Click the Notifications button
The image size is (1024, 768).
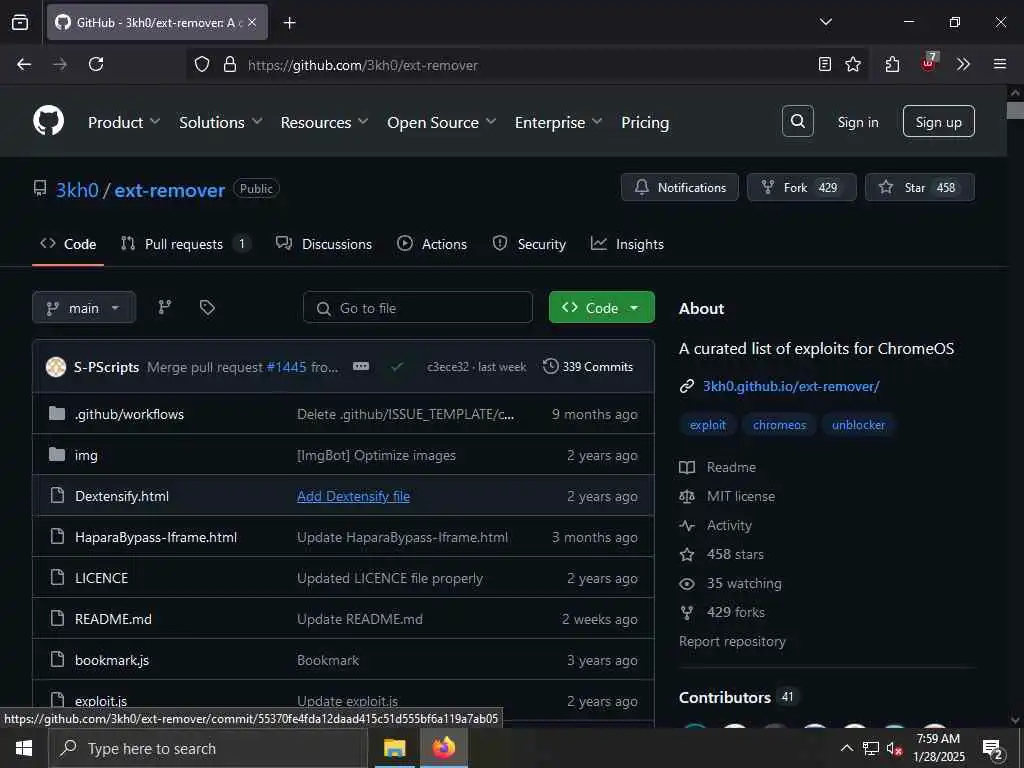pos(680,187)
